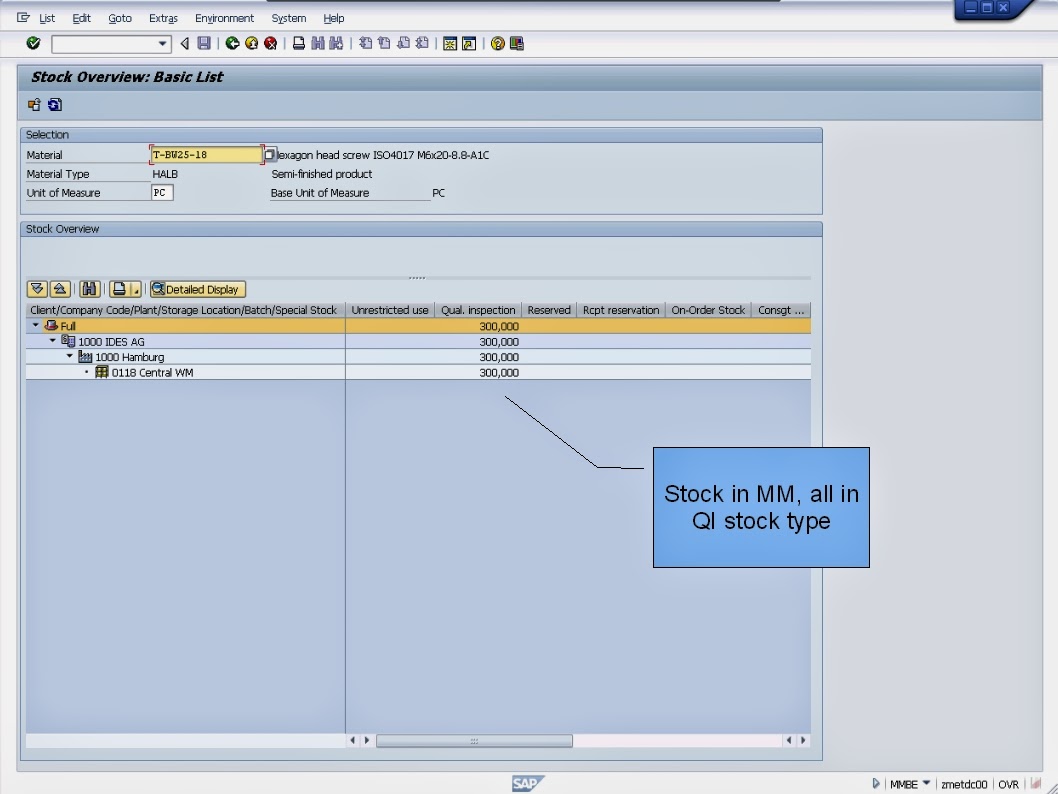Open the Environment menu
This screenshot has height=794, width=1058.
point(224,18)
